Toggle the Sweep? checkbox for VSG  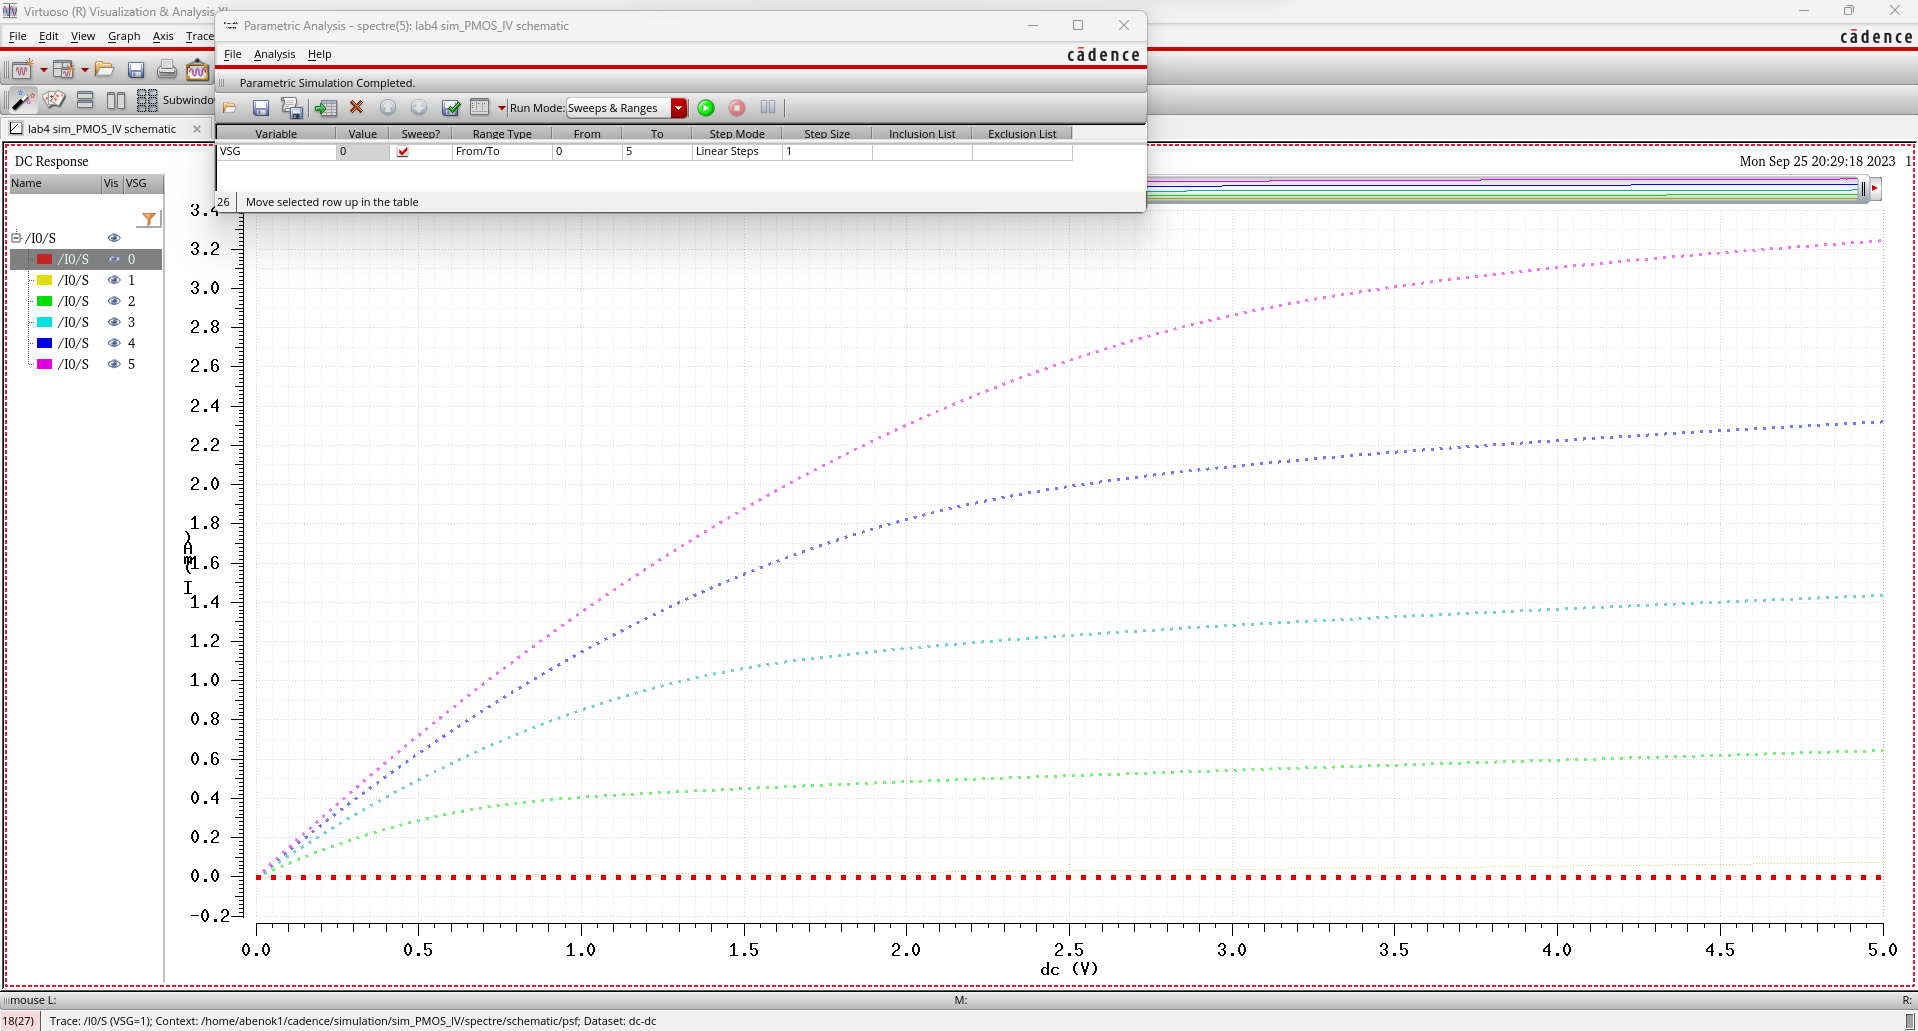(403, 152)
